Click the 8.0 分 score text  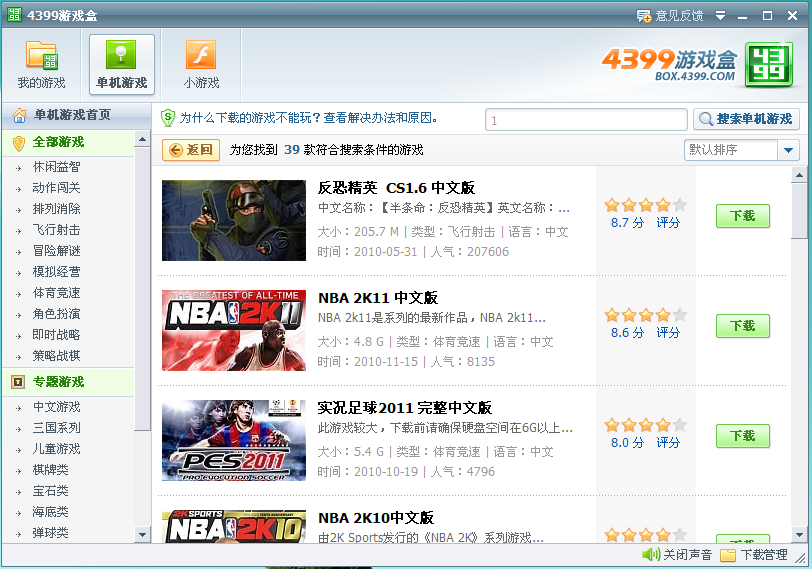click(627, 443)
